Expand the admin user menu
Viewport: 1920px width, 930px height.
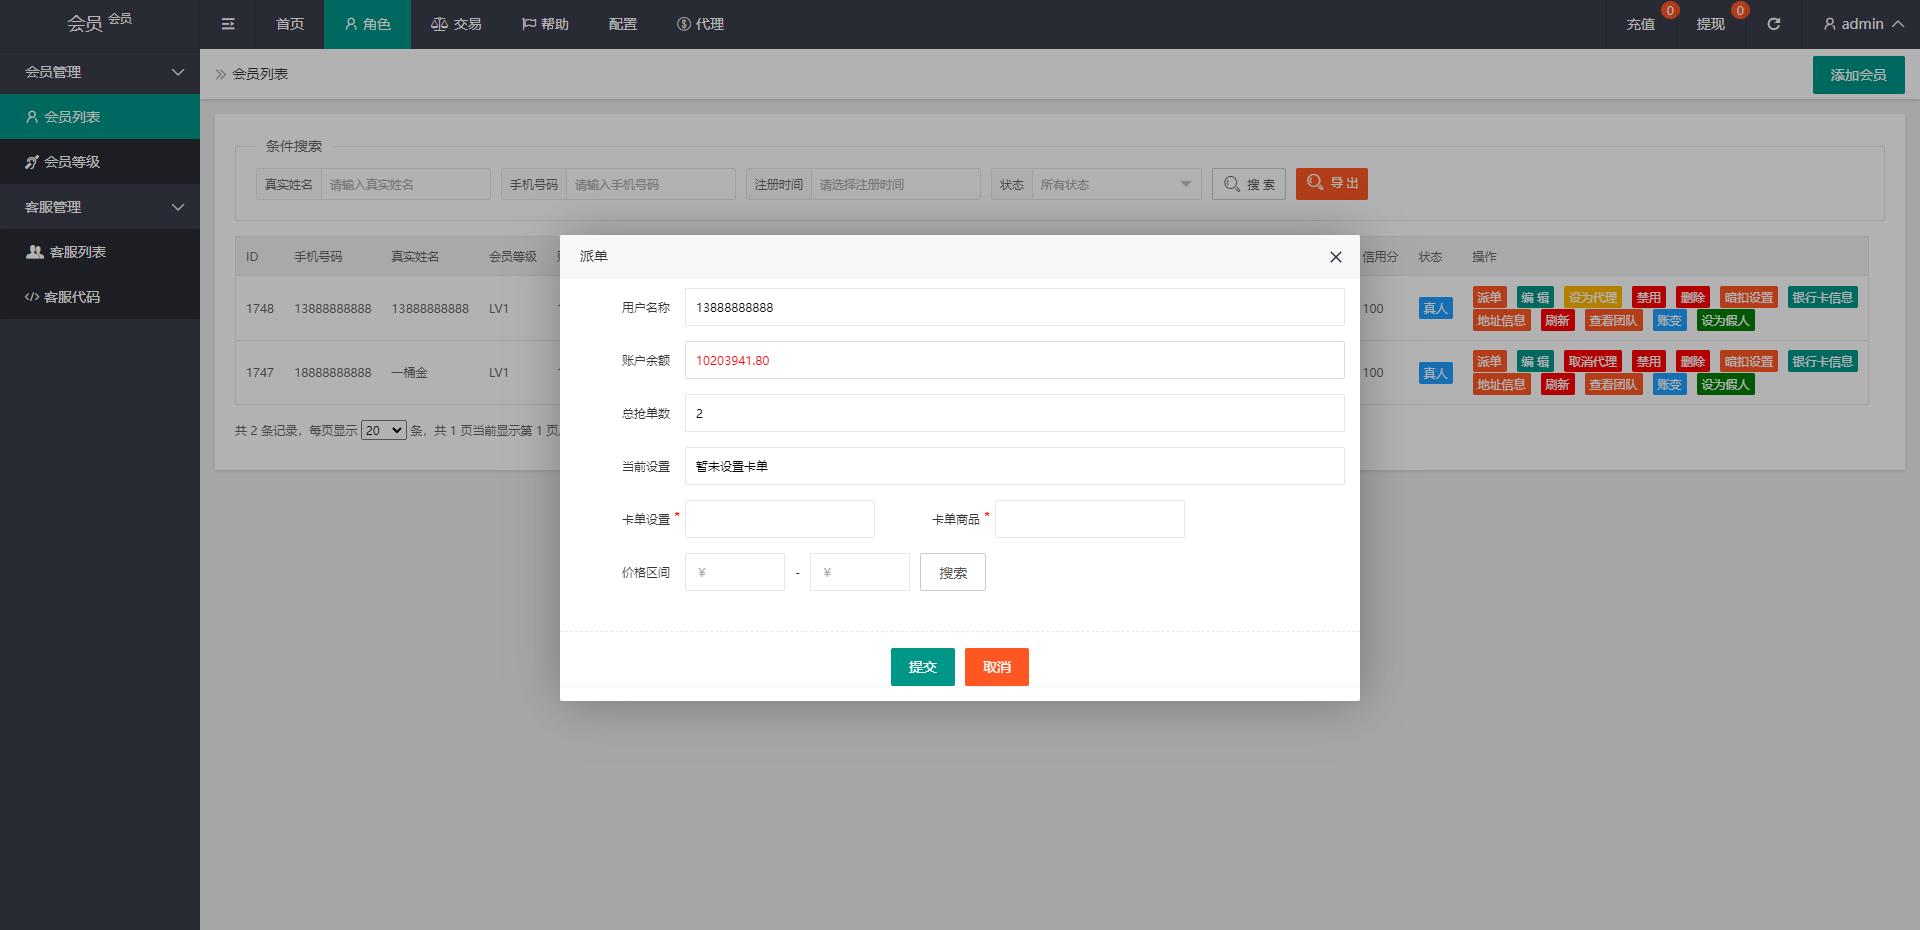[x=1862, y=24]
